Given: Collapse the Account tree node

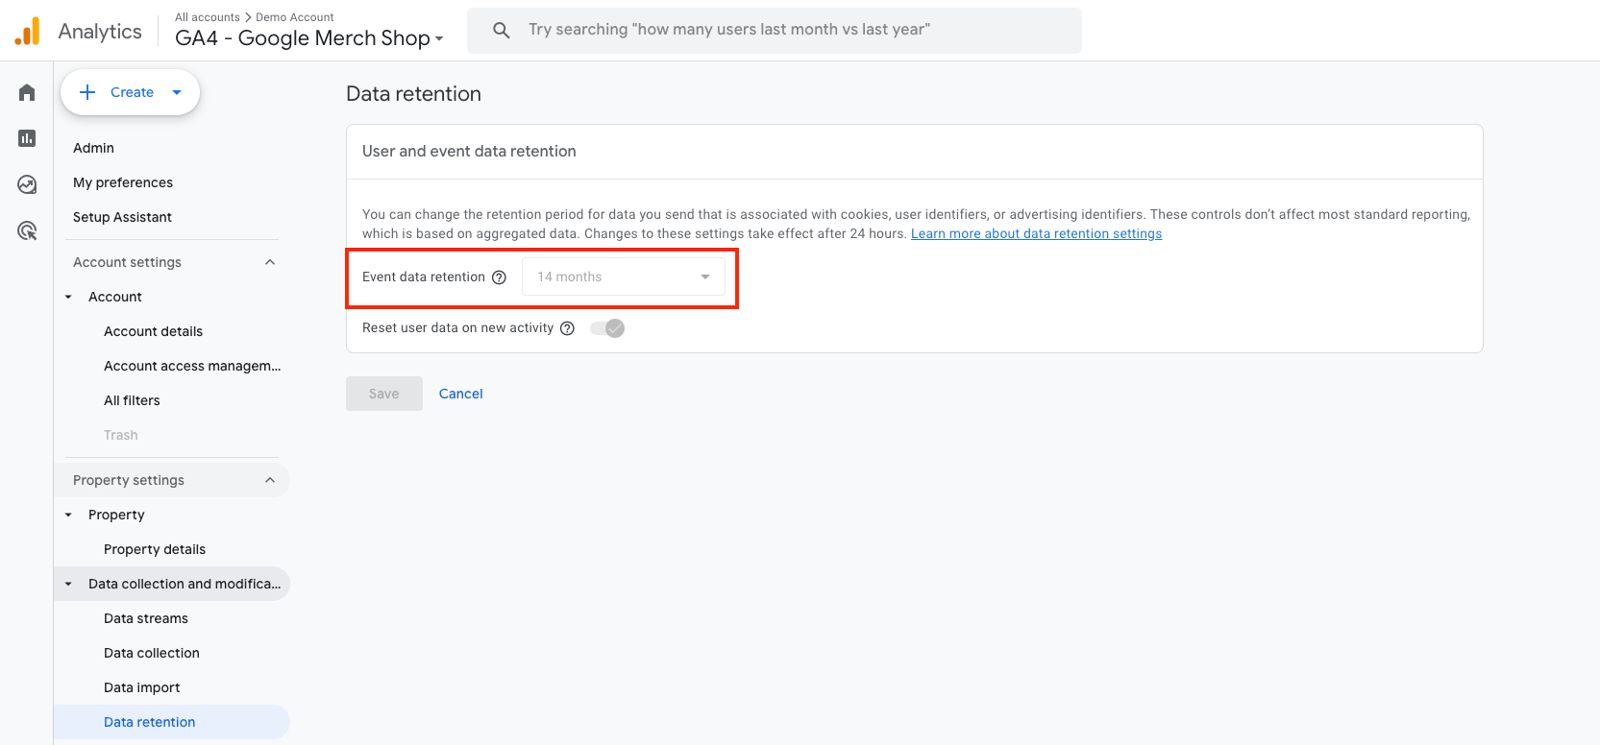Looking at the screenshot, I should tap(68, 297).
